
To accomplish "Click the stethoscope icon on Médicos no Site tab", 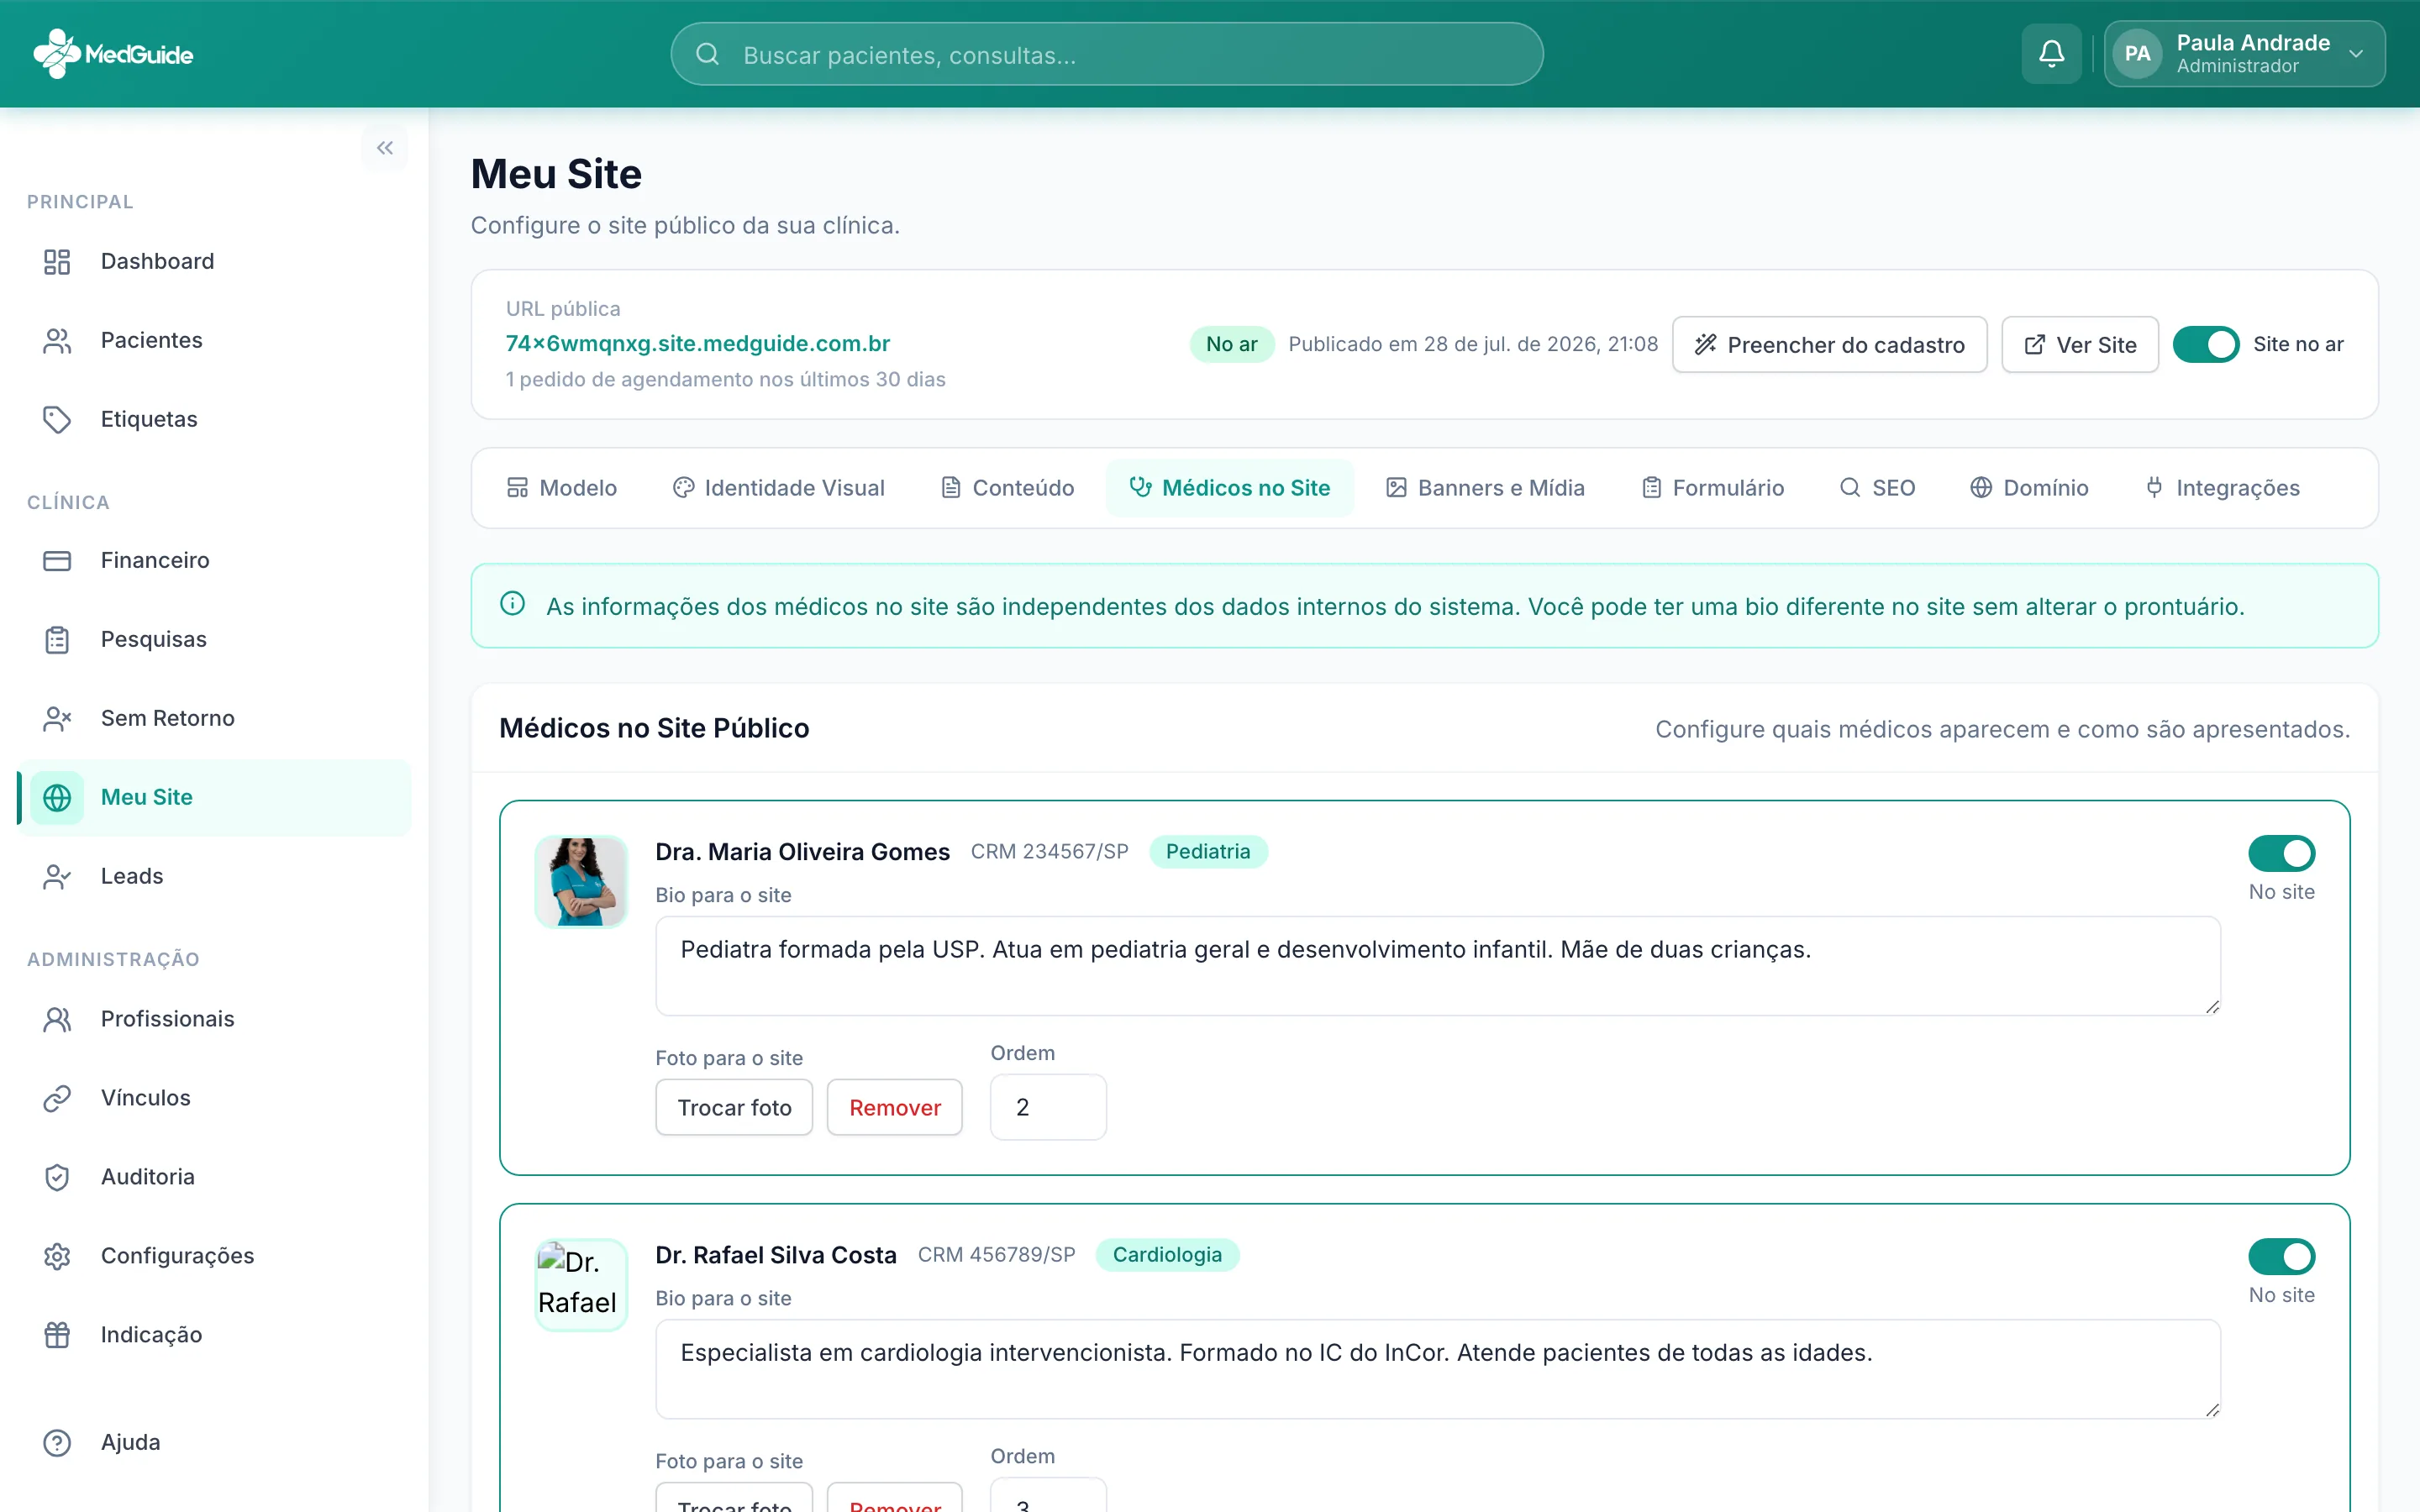I will [1140, 488].
